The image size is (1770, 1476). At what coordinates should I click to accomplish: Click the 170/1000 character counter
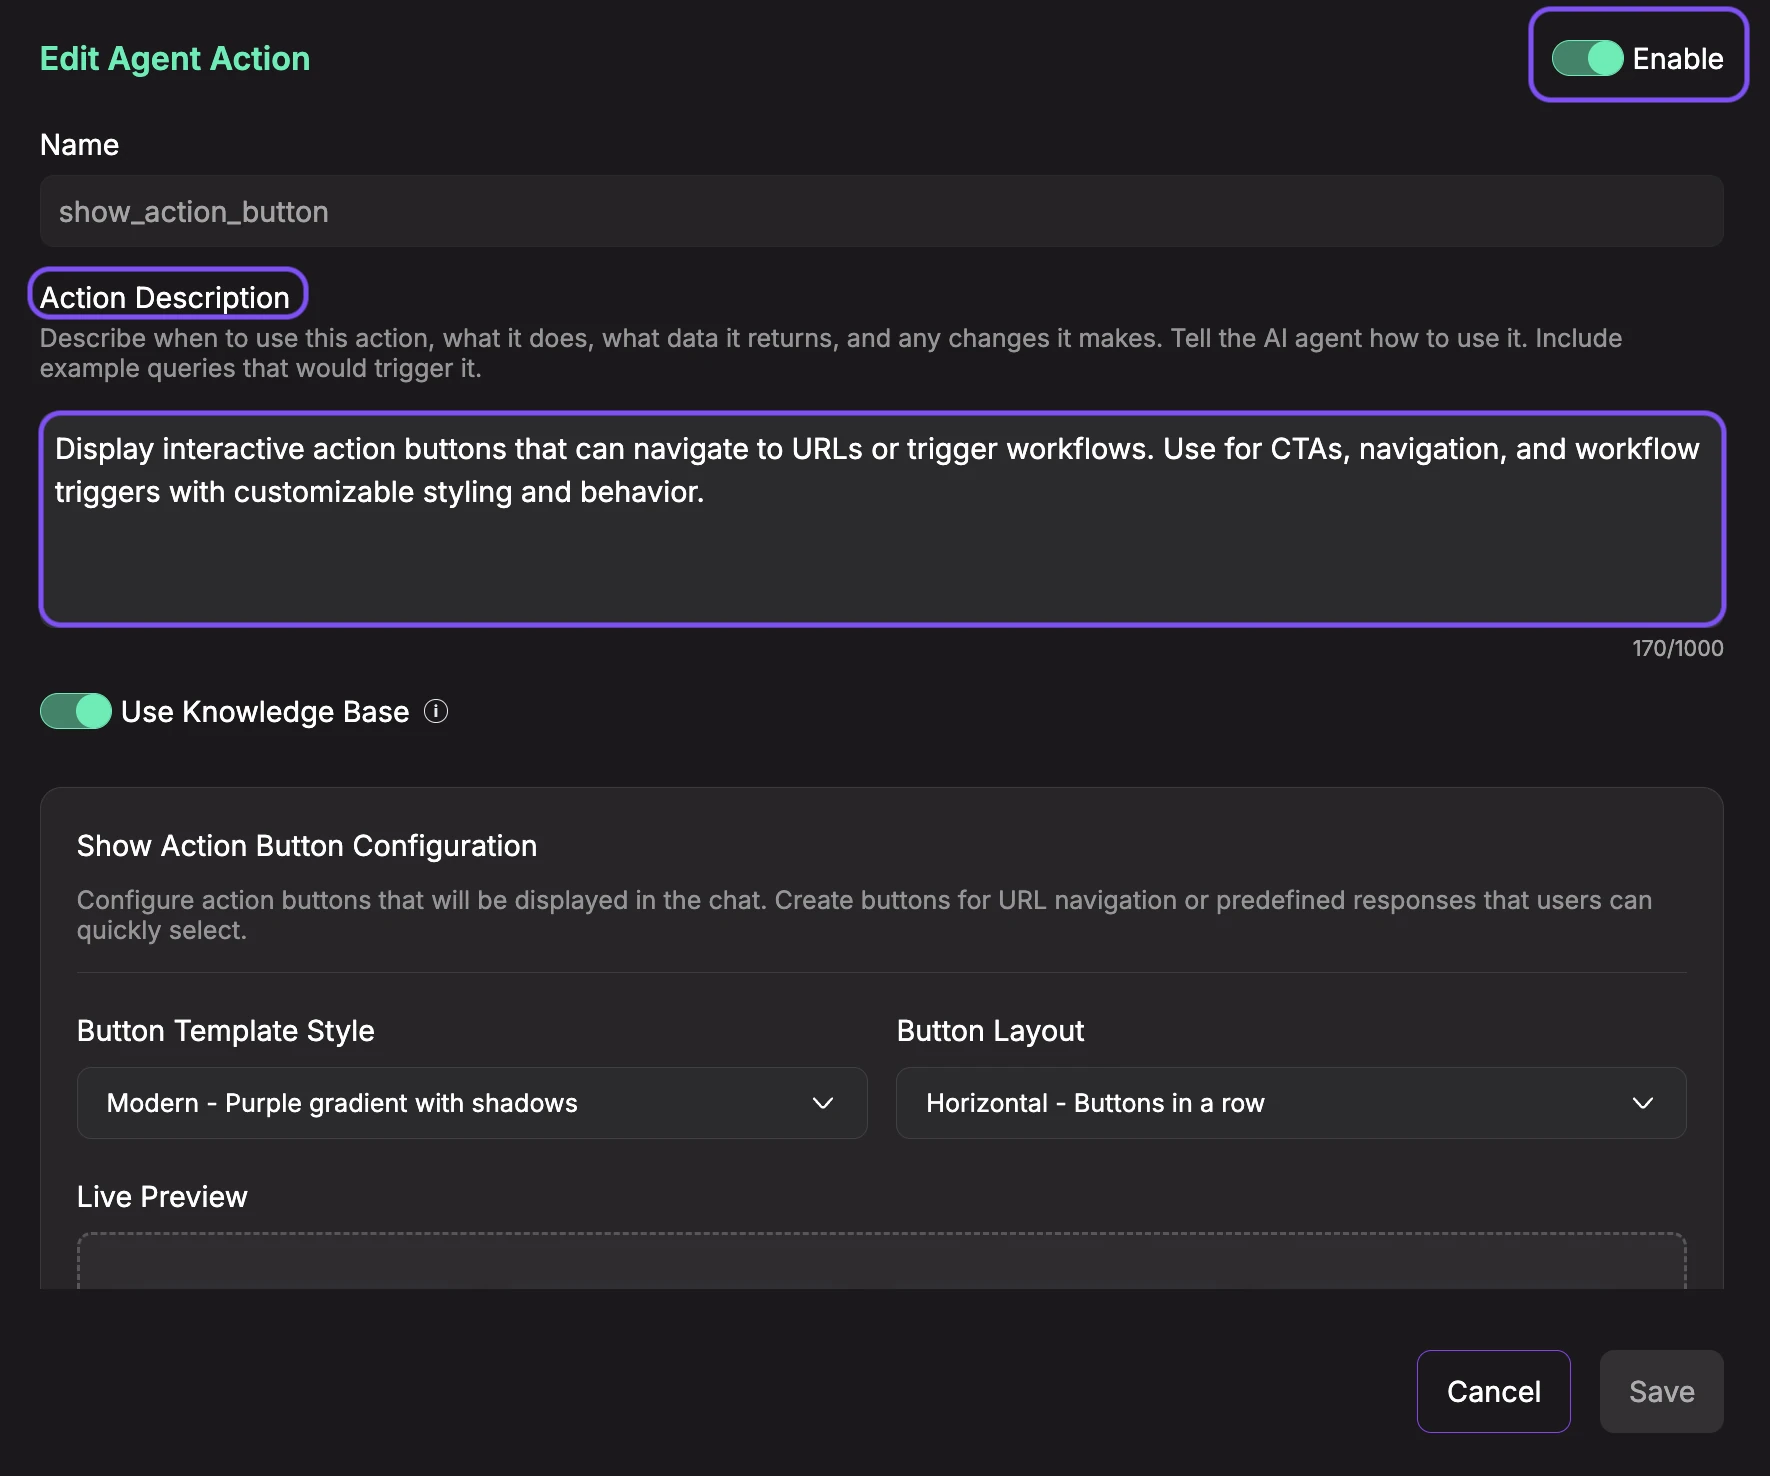point(1676,648)
